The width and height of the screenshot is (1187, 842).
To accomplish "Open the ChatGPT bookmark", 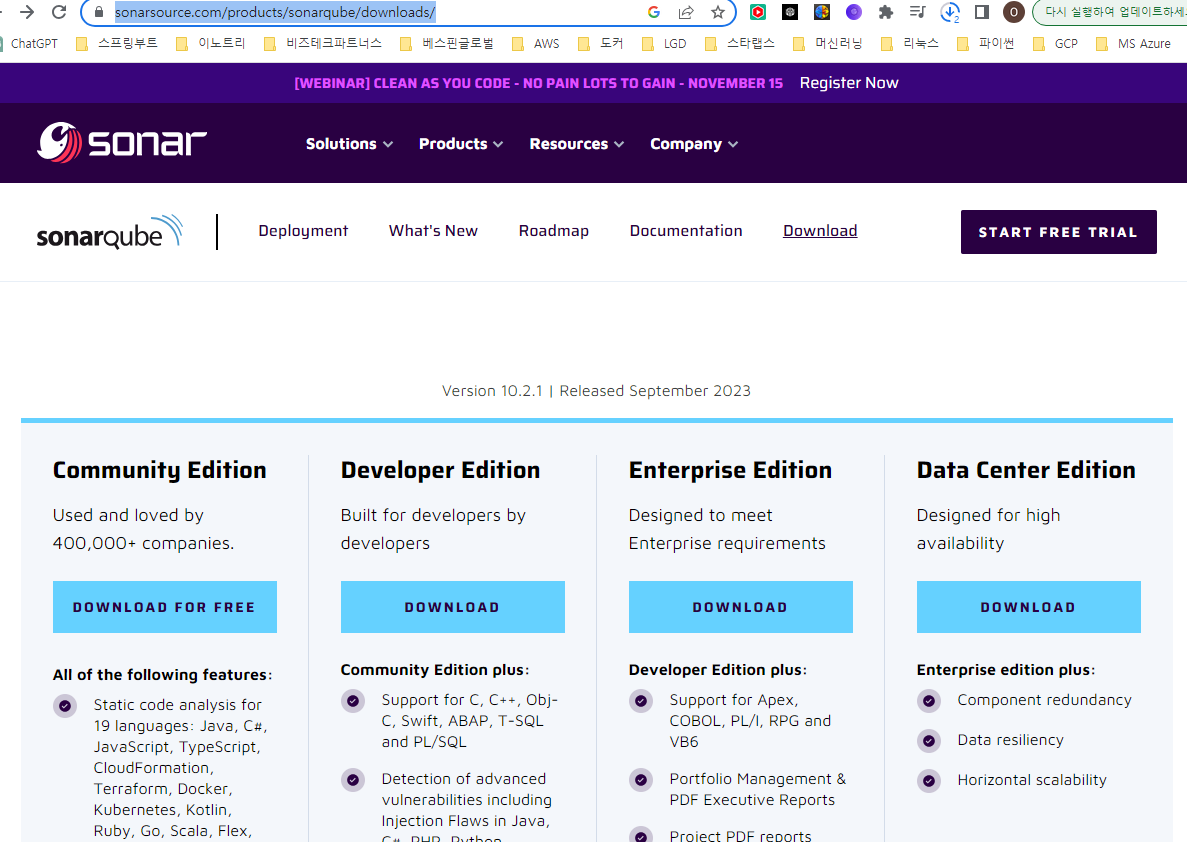I will pos(29,44).
